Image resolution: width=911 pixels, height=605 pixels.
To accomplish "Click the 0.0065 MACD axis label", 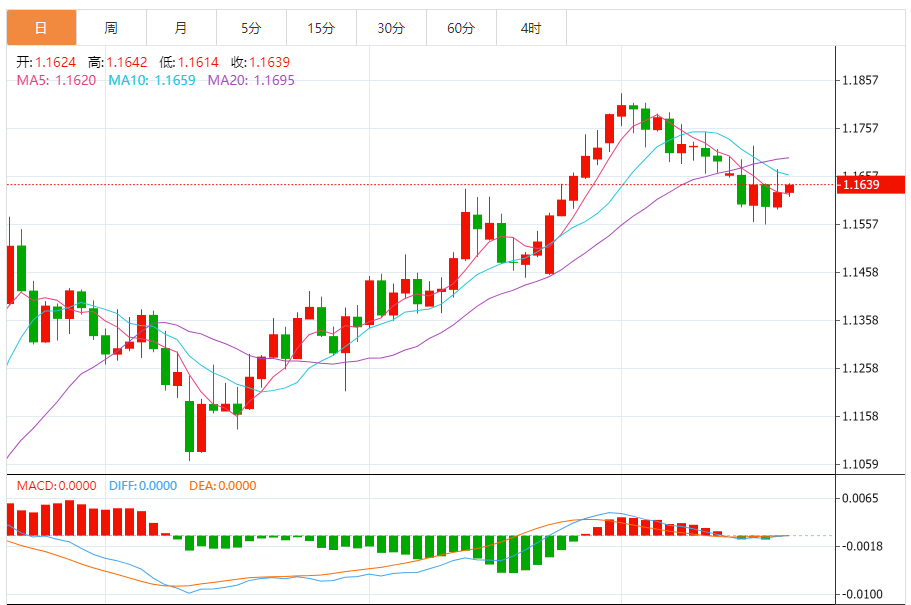I will pyautogui.click(x=860, y=498).
